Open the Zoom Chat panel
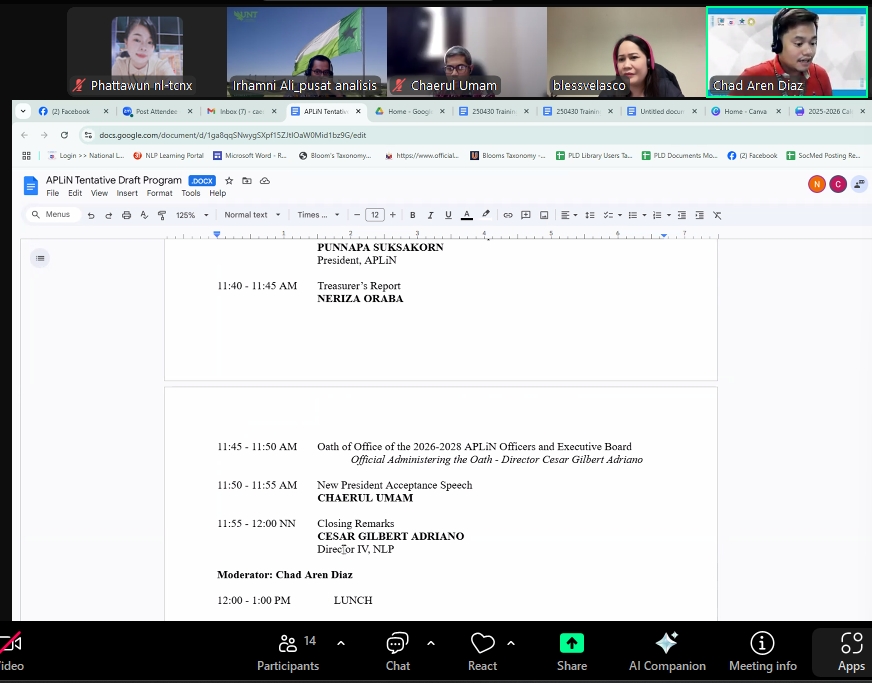Viewport: 872px width, 683px height. (398, 644)
